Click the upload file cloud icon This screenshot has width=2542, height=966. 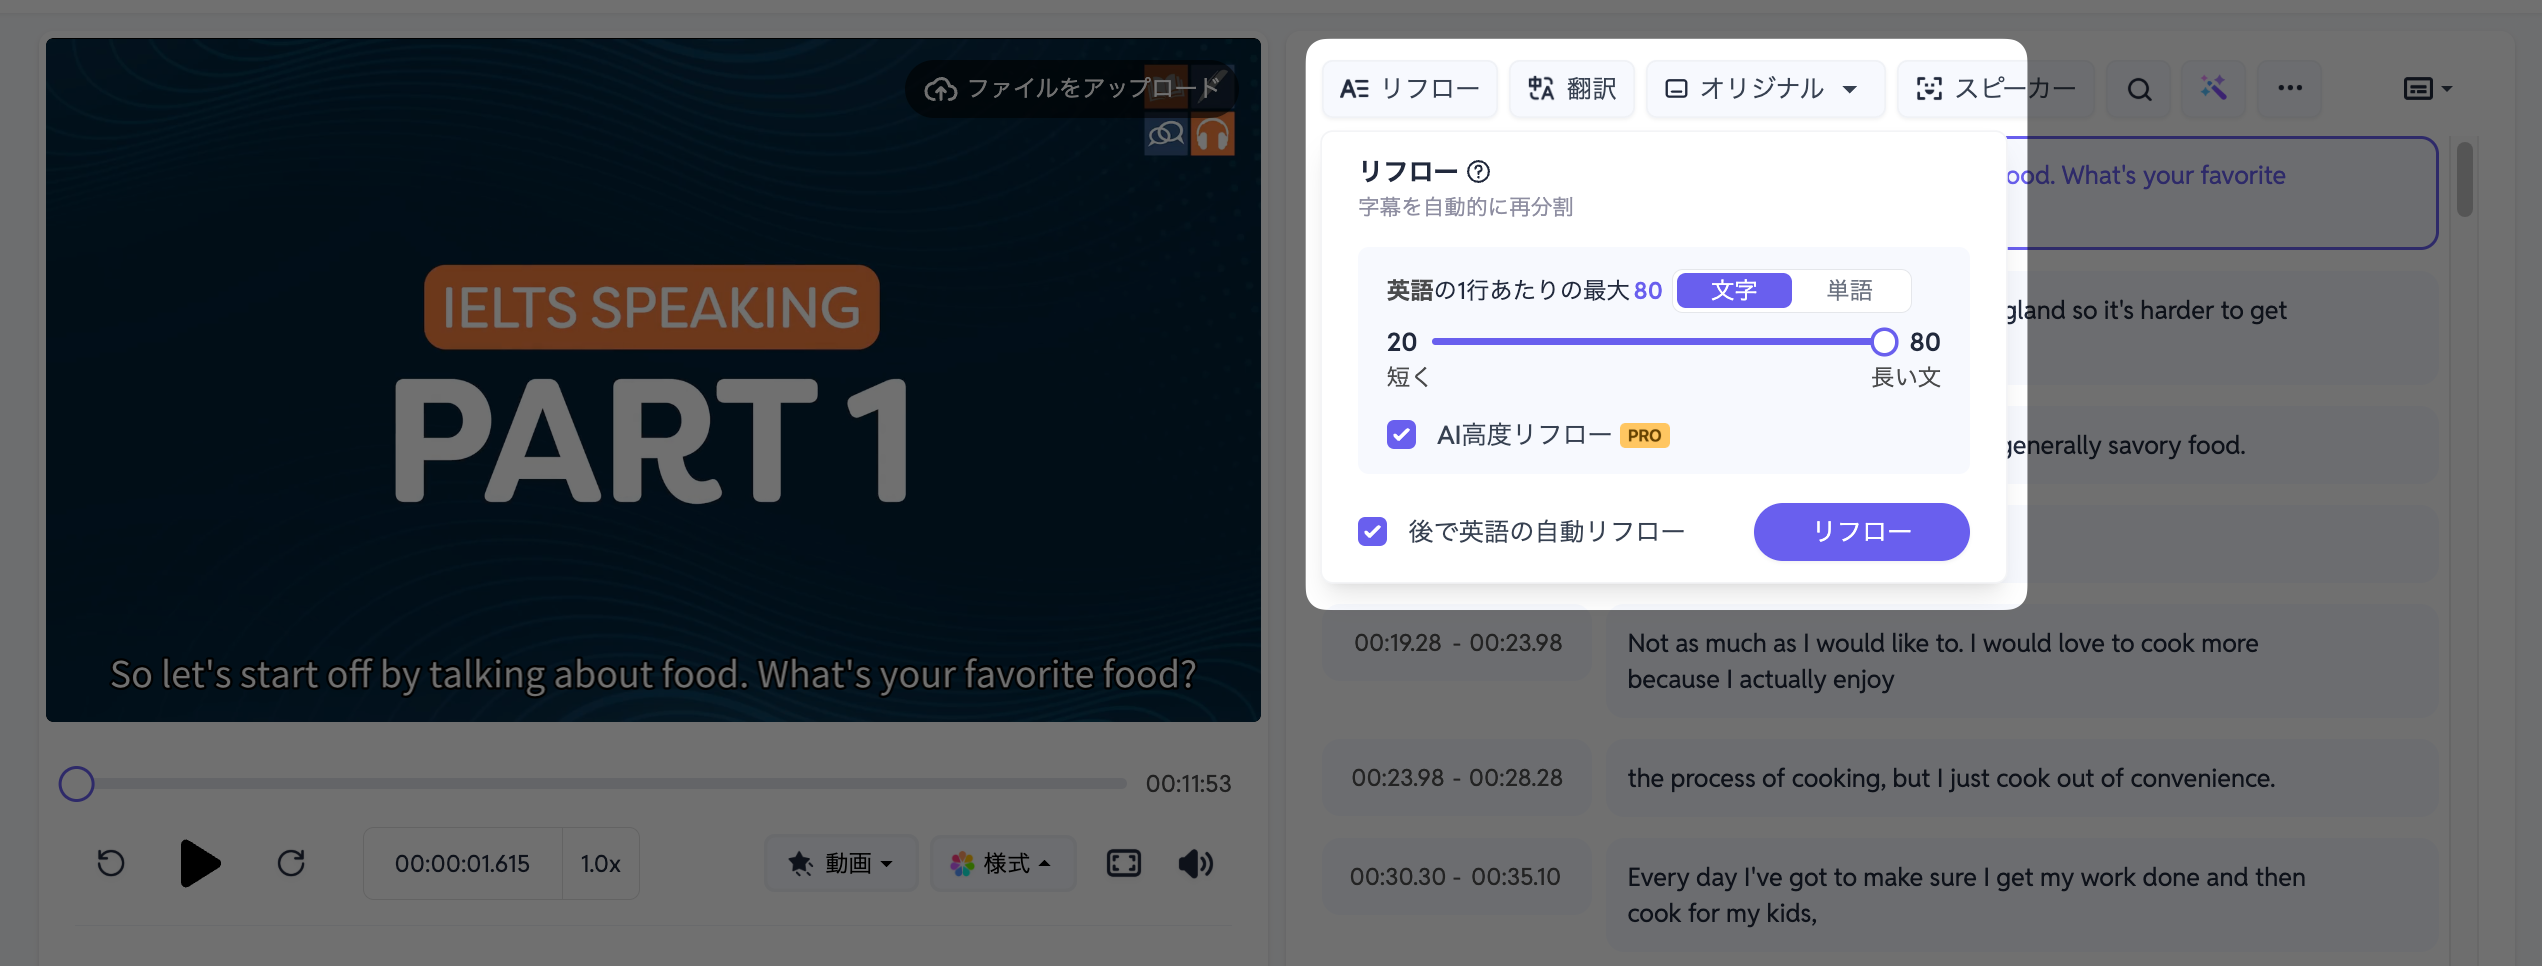(940, 89)
